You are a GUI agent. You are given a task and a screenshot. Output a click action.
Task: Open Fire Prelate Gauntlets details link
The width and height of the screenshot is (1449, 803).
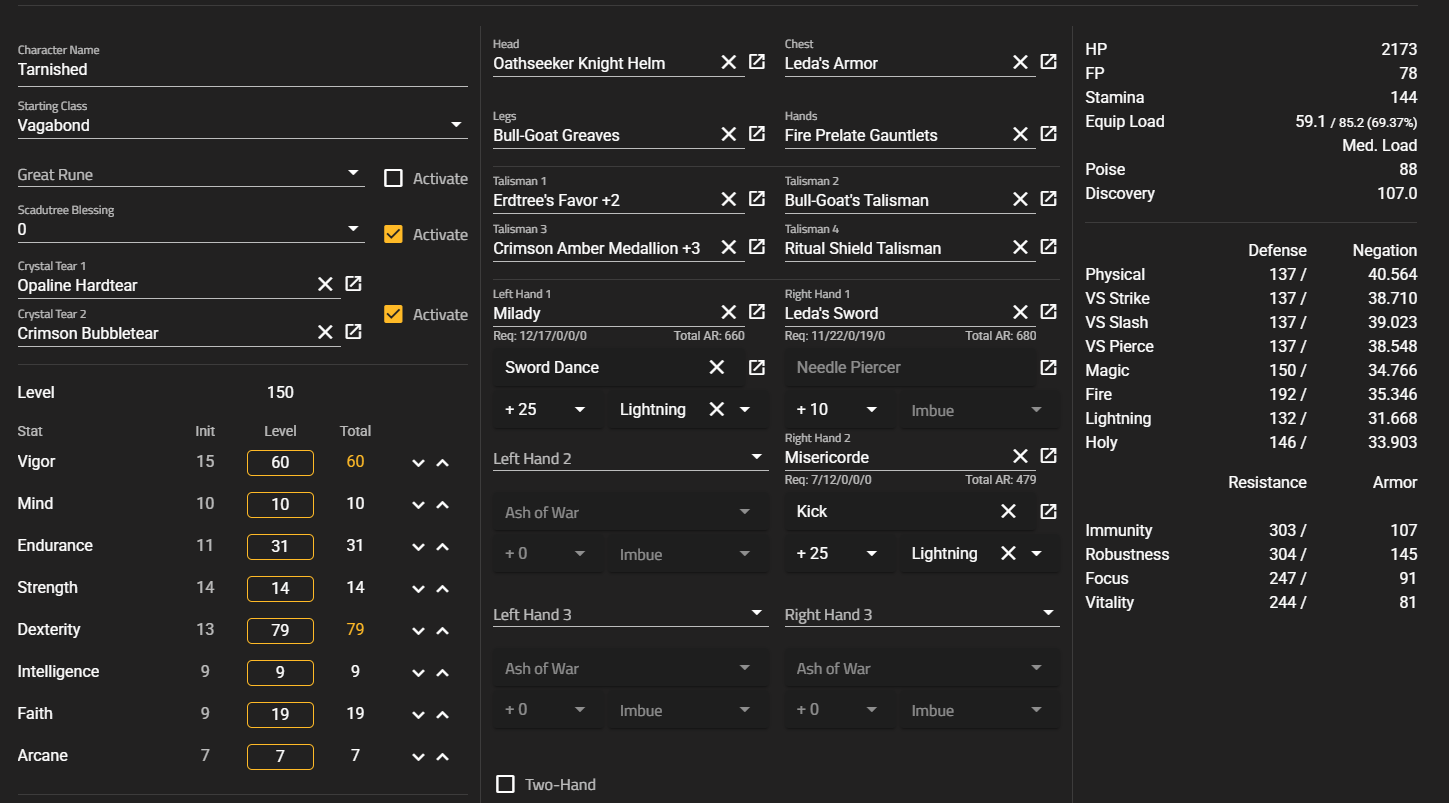pos(1048,134)
